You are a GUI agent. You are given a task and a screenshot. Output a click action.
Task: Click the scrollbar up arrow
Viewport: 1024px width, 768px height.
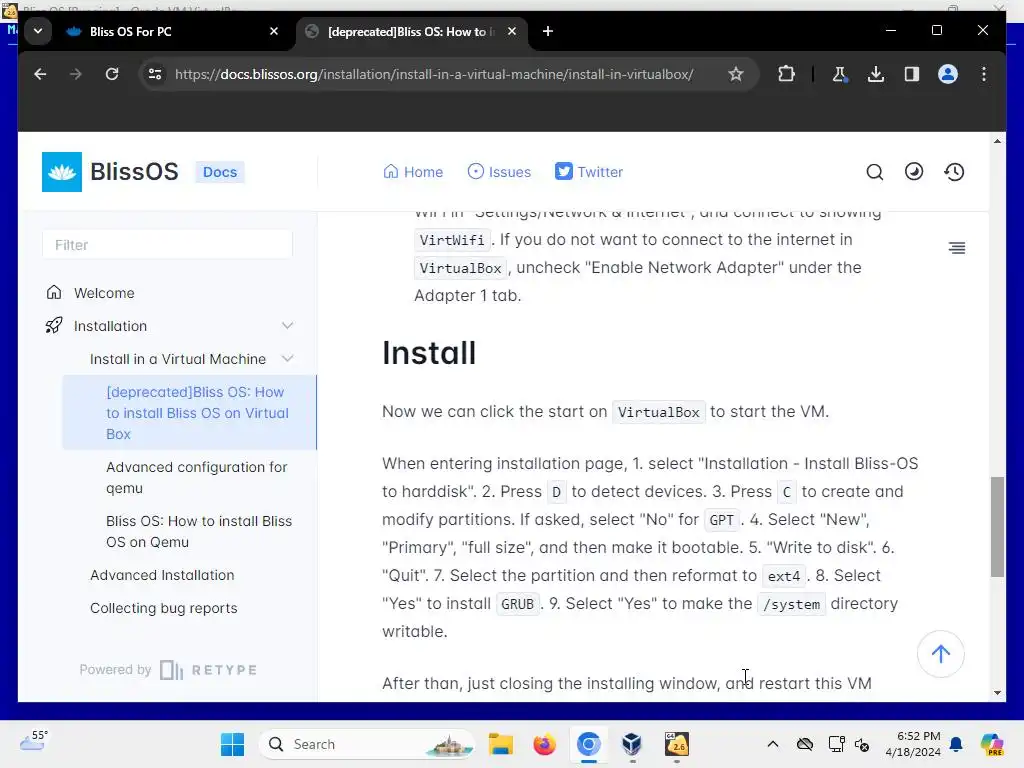pos(997,141)
